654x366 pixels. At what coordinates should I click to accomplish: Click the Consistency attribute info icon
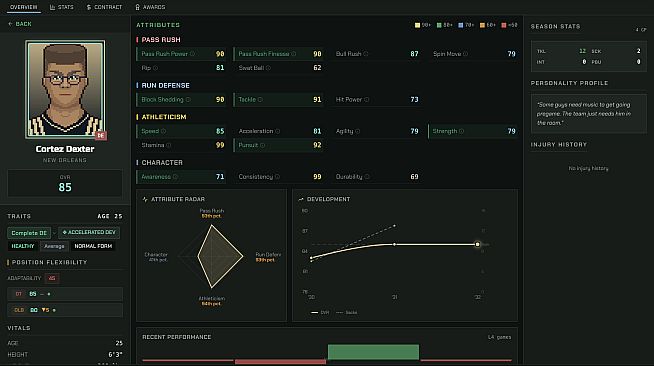tap(277, 177)
